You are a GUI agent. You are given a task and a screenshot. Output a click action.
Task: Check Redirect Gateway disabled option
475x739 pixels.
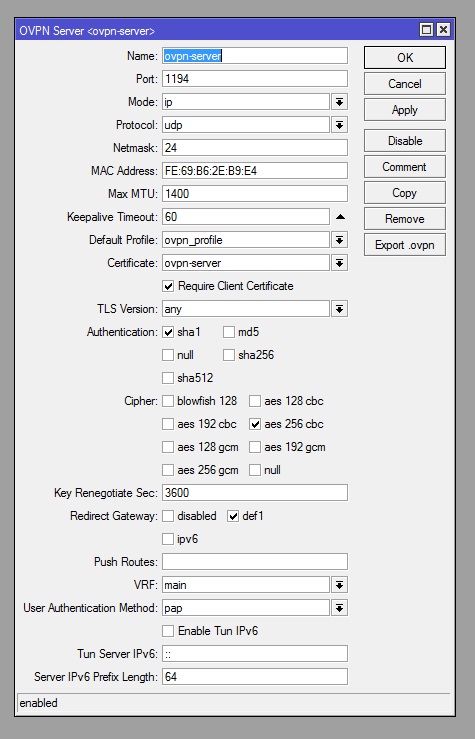pos(168,516)
